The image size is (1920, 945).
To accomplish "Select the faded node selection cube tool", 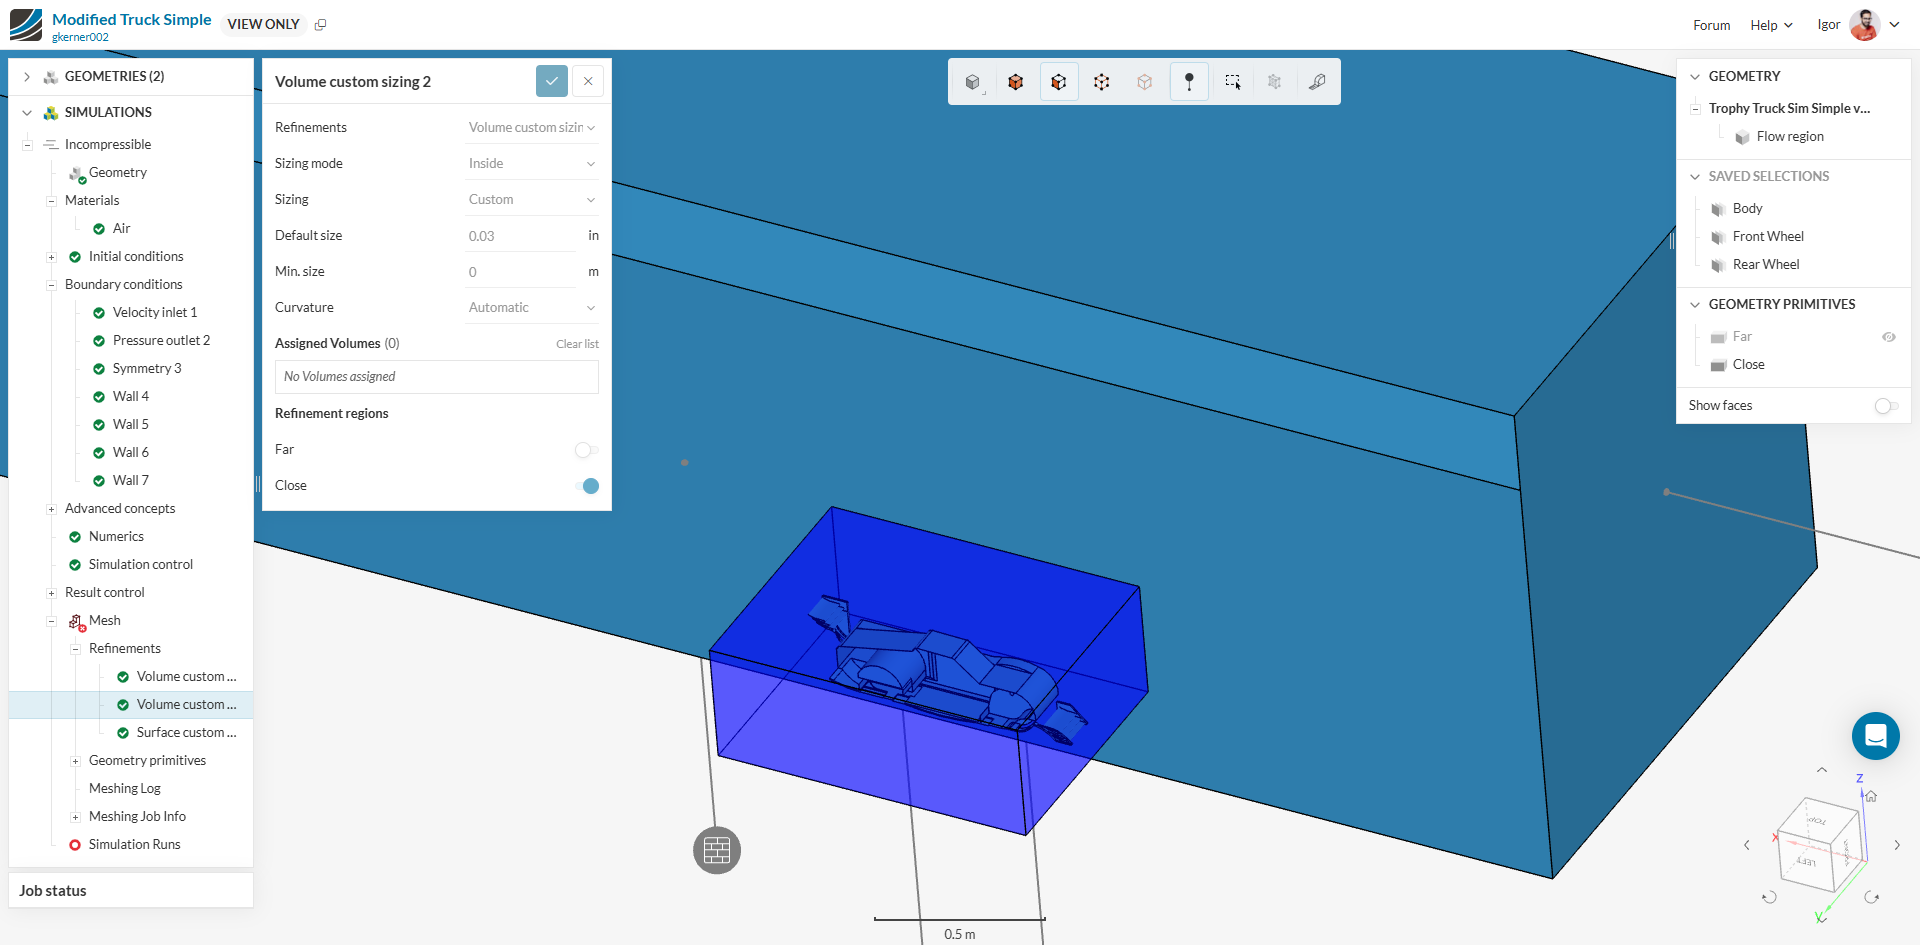I will 1145,82.
